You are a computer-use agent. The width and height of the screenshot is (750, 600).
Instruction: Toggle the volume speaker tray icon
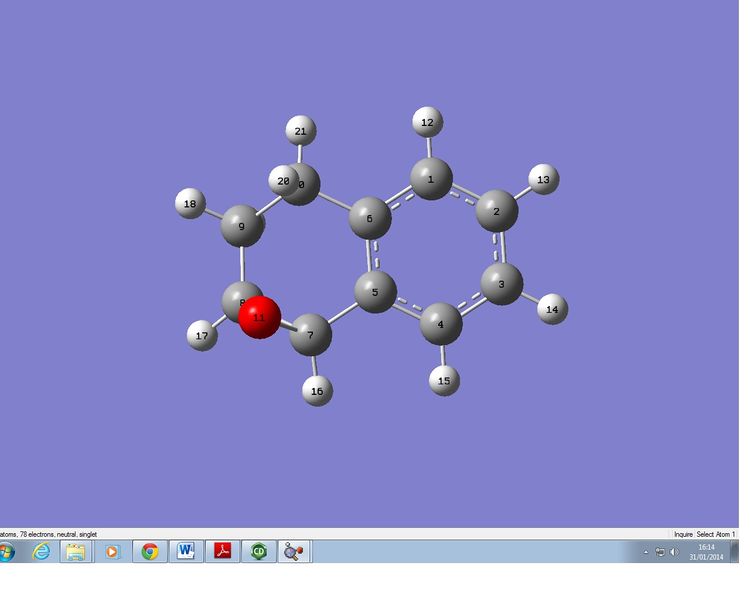tap(674, 552)
